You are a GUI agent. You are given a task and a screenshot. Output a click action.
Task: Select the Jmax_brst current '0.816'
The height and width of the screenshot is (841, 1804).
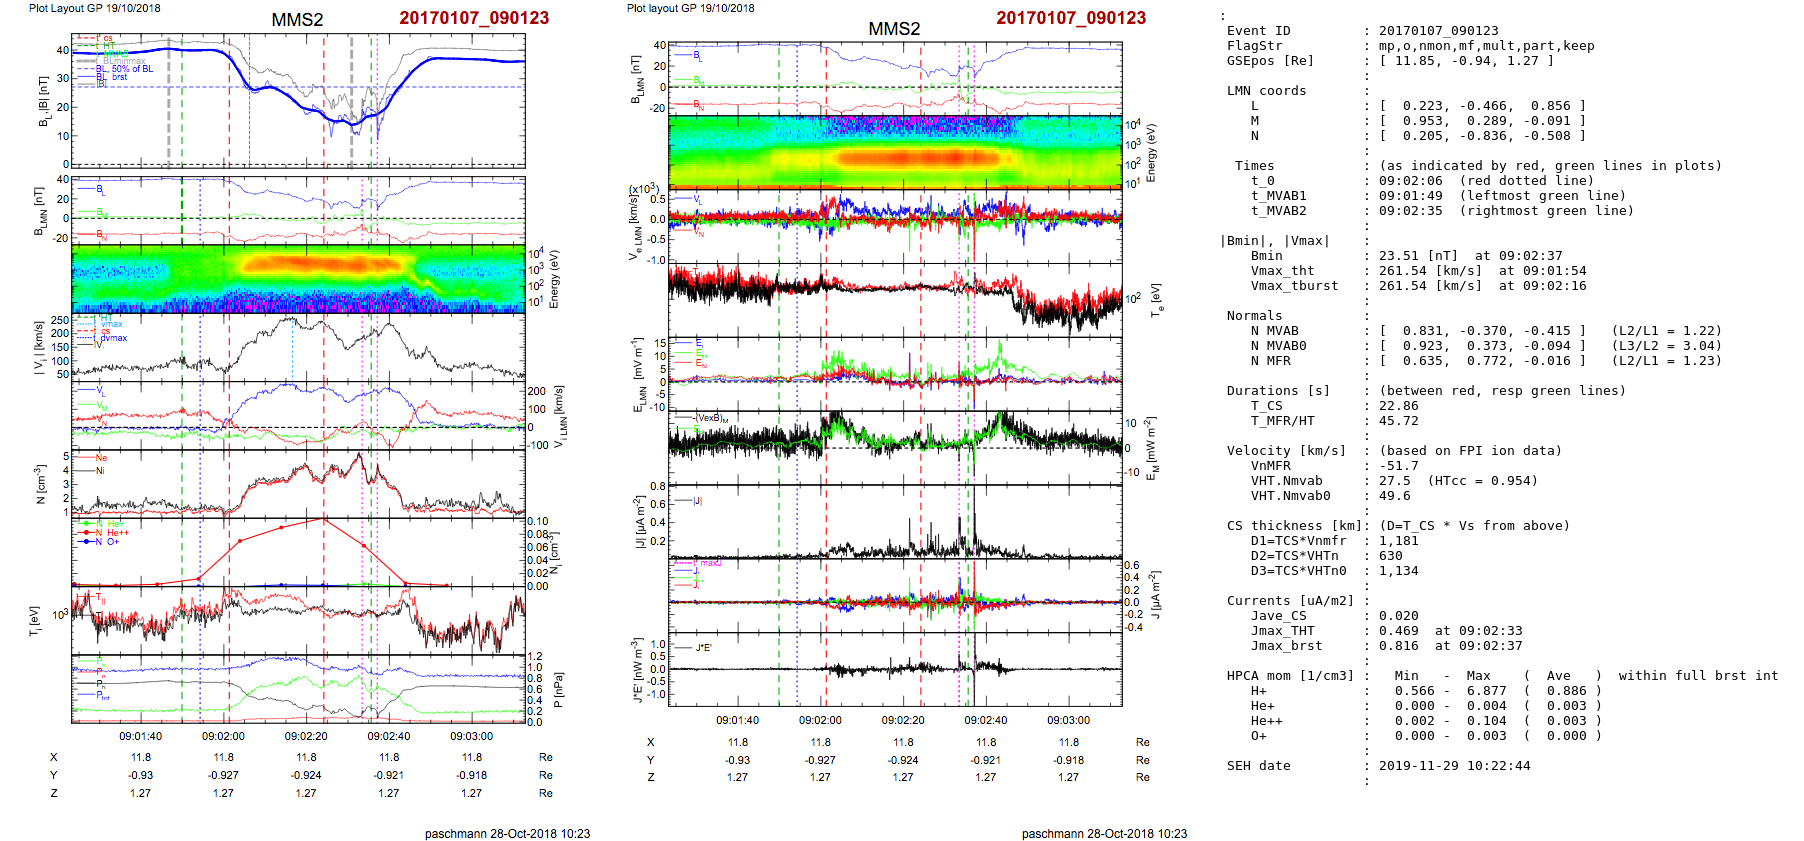1398,646
